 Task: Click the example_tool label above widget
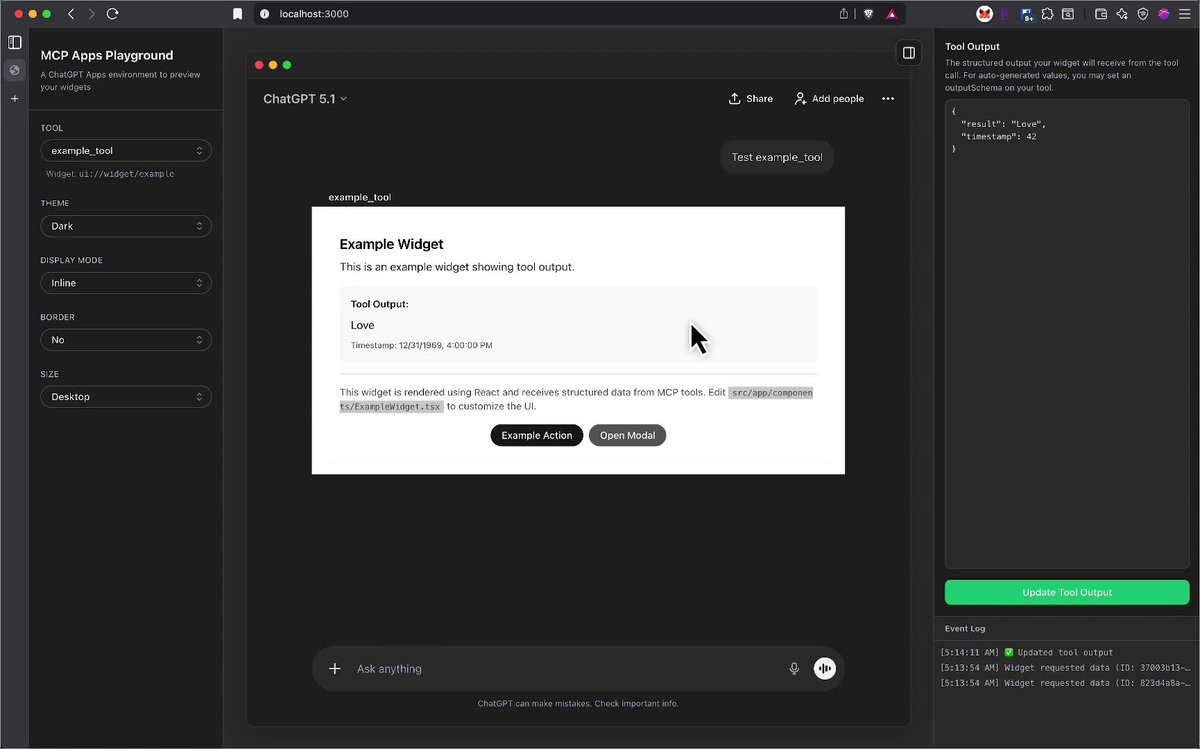pyautogui.click(x=360, y=197)
